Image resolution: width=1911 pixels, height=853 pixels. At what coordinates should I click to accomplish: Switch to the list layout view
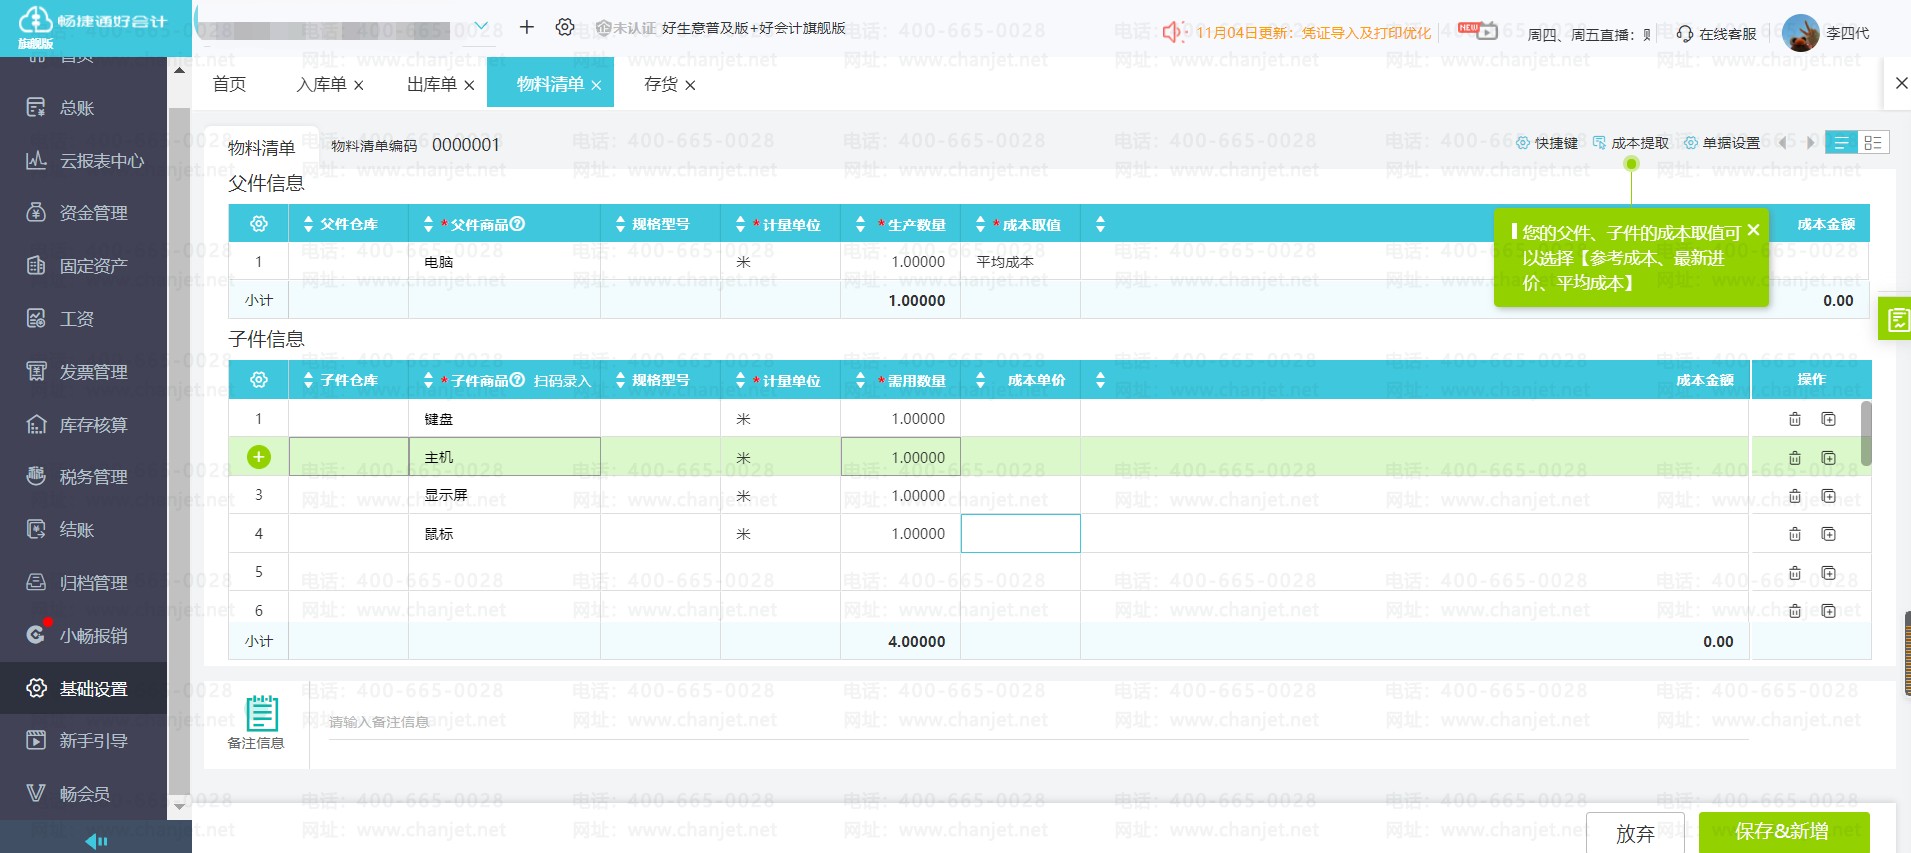point(1841,143)
